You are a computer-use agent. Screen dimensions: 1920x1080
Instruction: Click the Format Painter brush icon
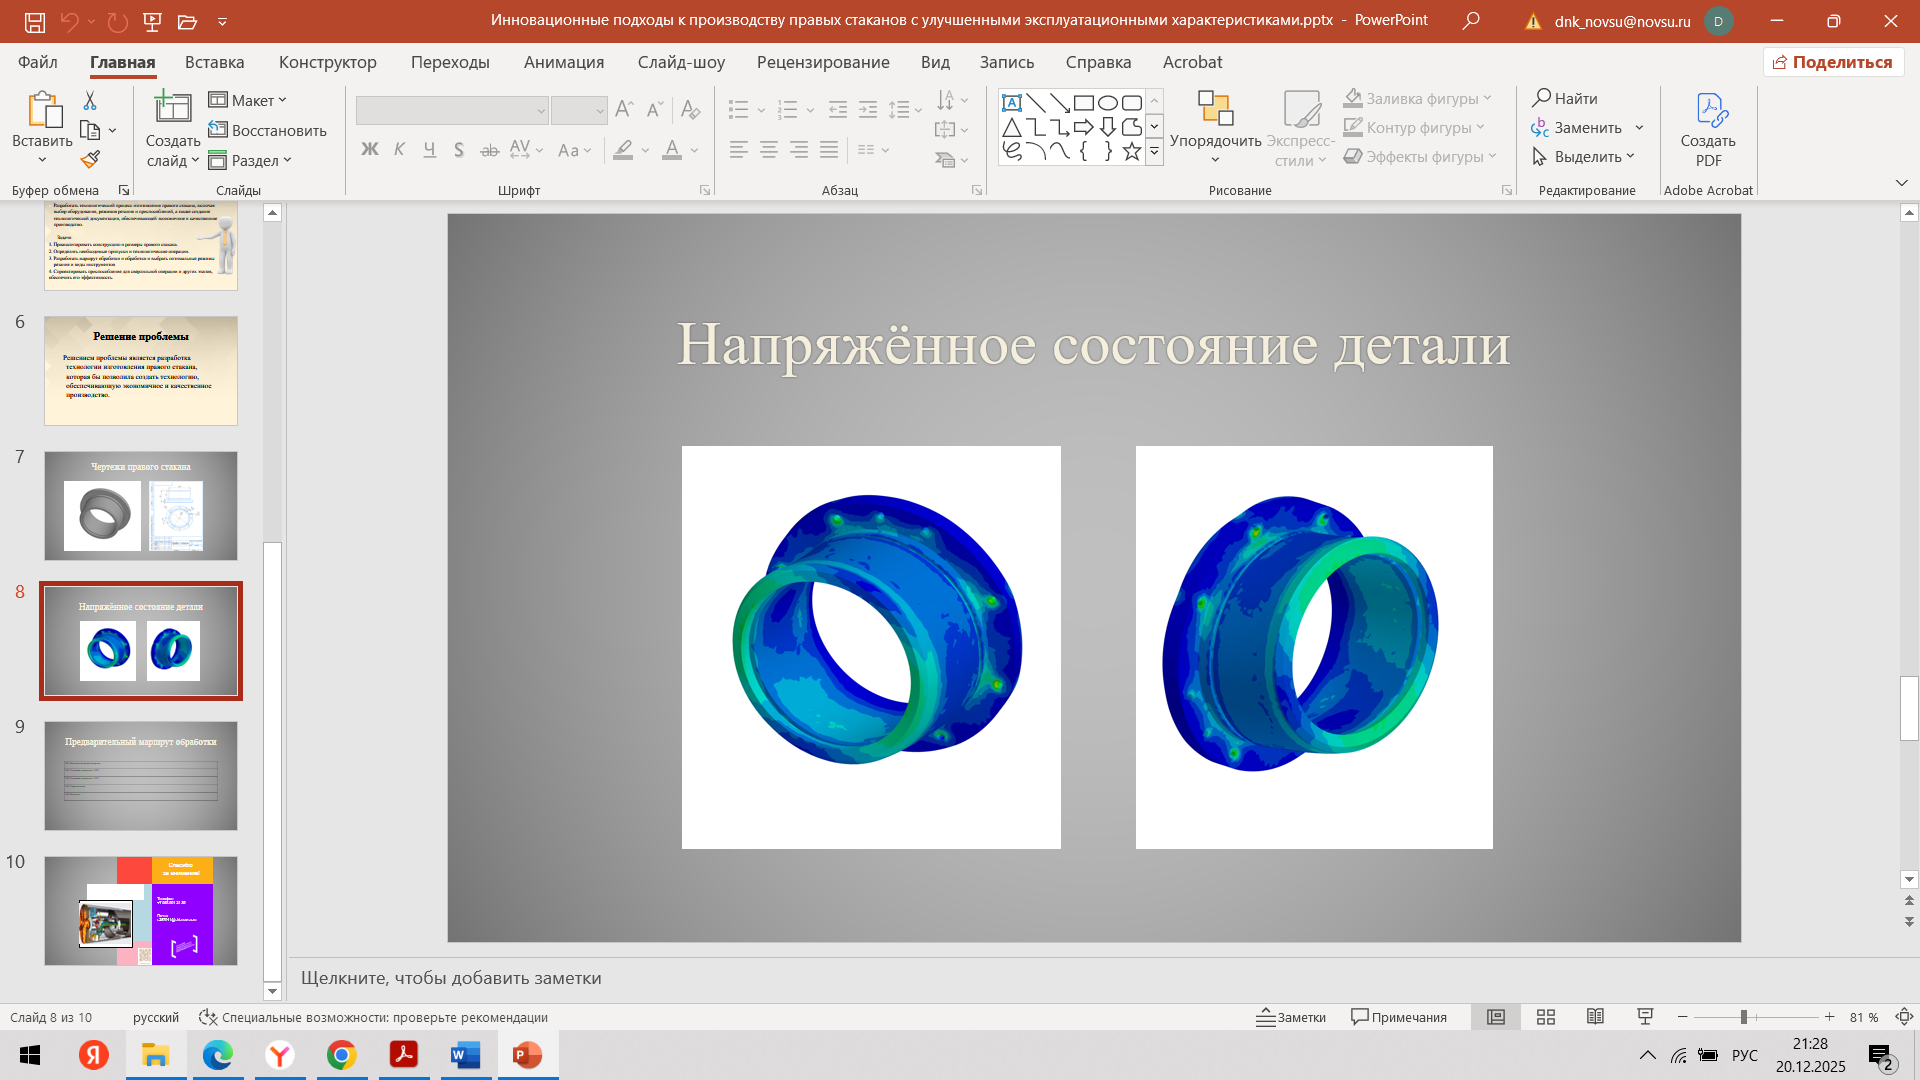[90, 160]
